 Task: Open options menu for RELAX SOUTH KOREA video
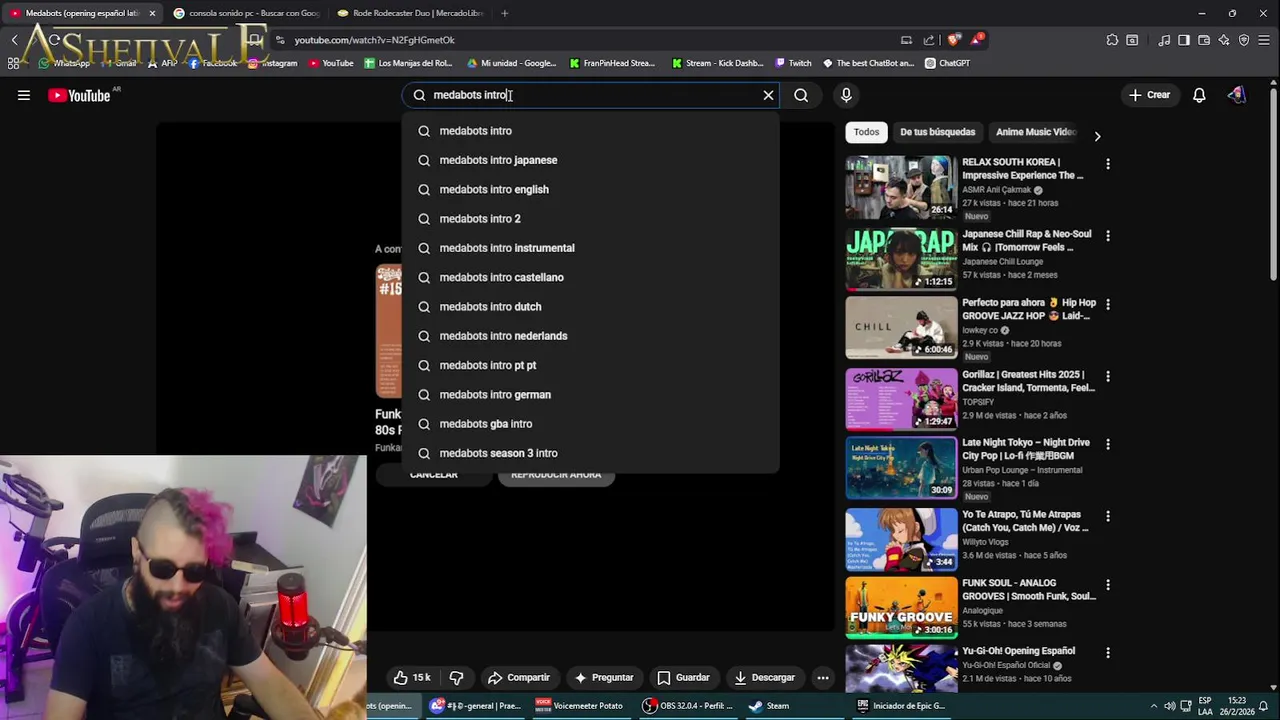pyautogui.click(x=1107, y=163)
